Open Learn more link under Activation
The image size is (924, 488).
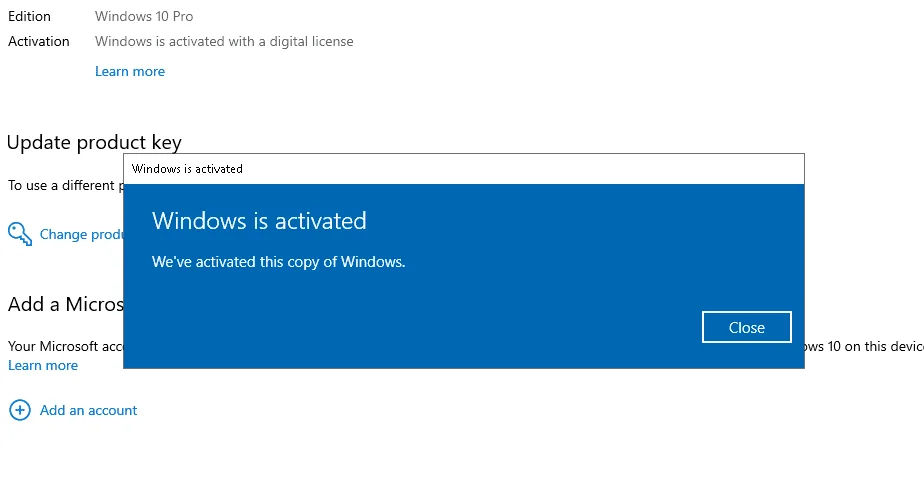[130, 71]
